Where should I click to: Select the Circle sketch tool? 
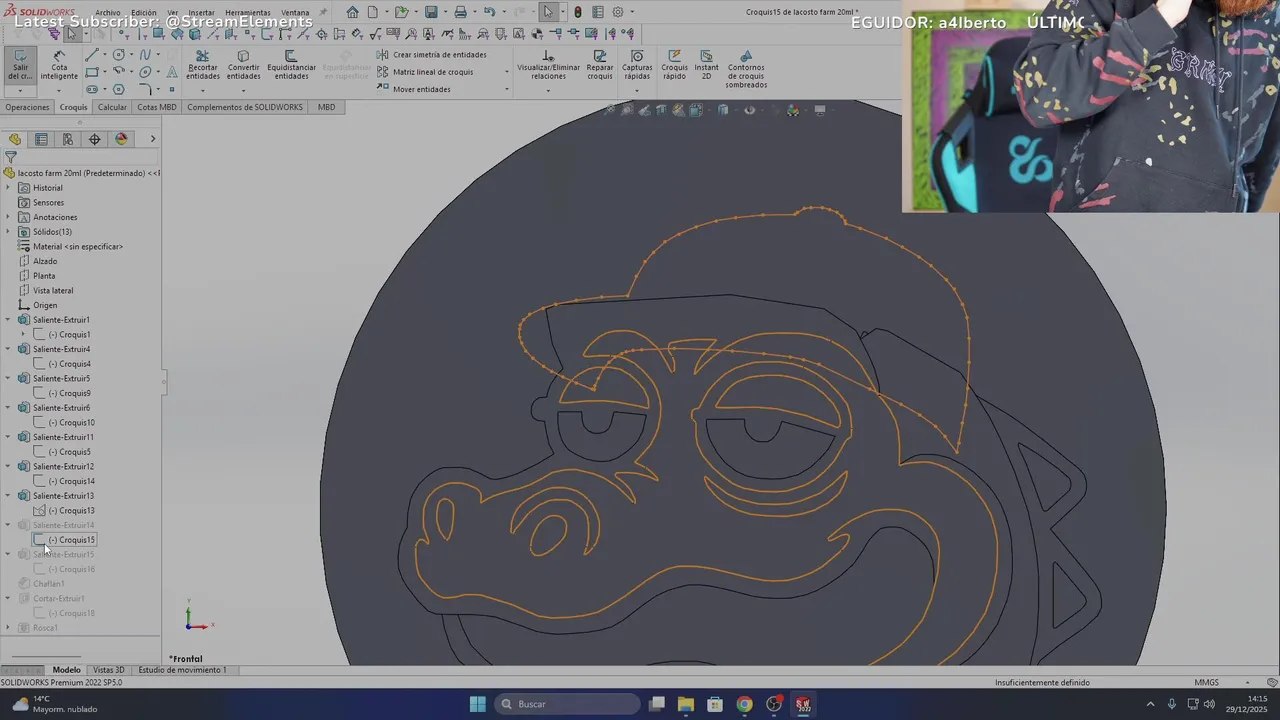point(118,54)
